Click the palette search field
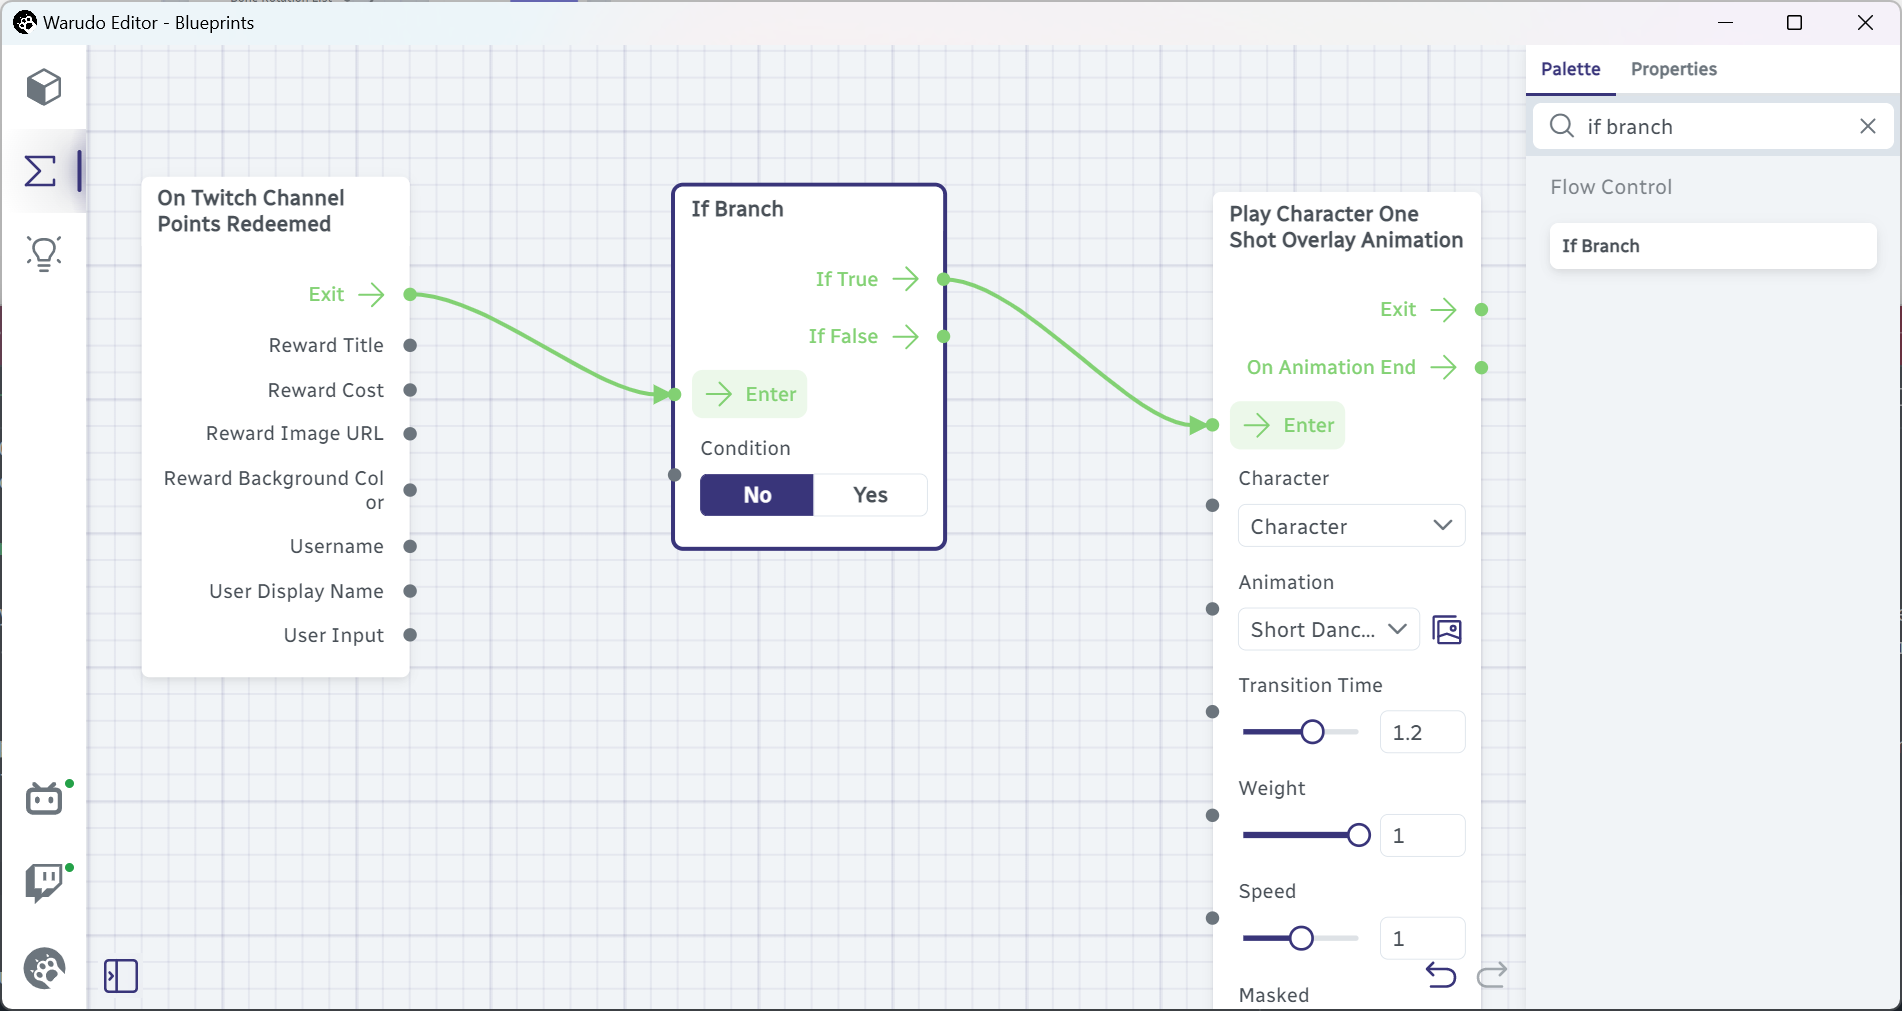1902x1011 pixels. pyautogui.click(x=1712, y=126)
